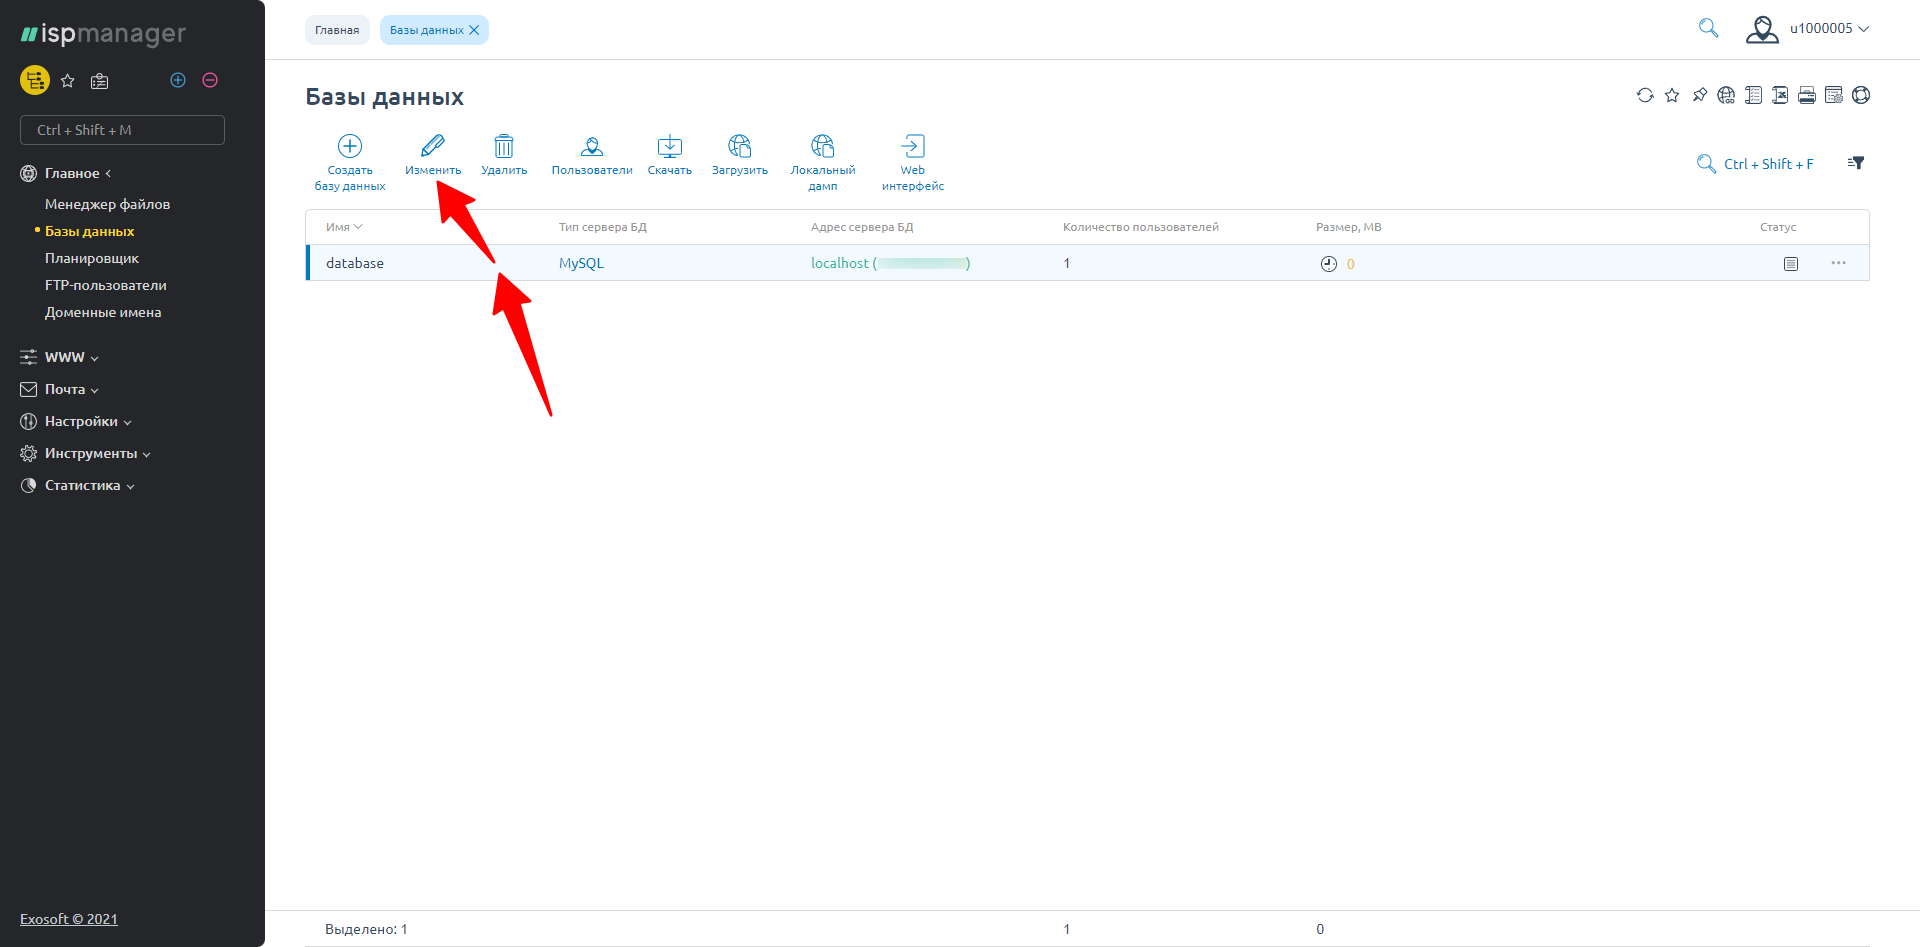Collapse all sidebar menu sections

pyautogui.click(x=210, y=80)
